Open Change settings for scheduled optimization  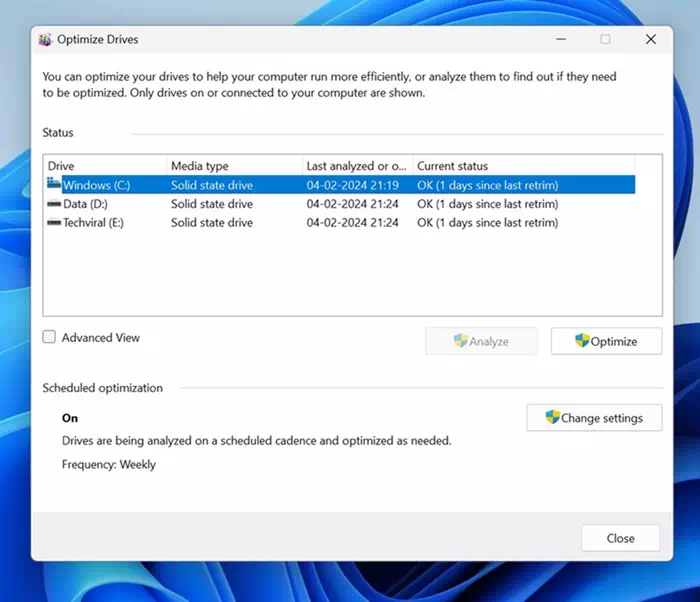pyautogui.click(x=594, y=418)
